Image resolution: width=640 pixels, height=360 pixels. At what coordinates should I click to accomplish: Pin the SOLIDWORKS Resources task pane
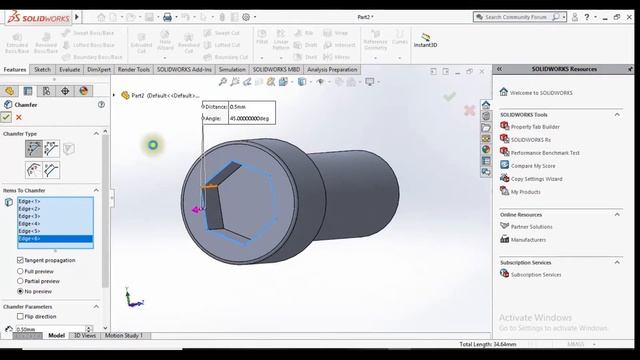click(x=630, y=69)
